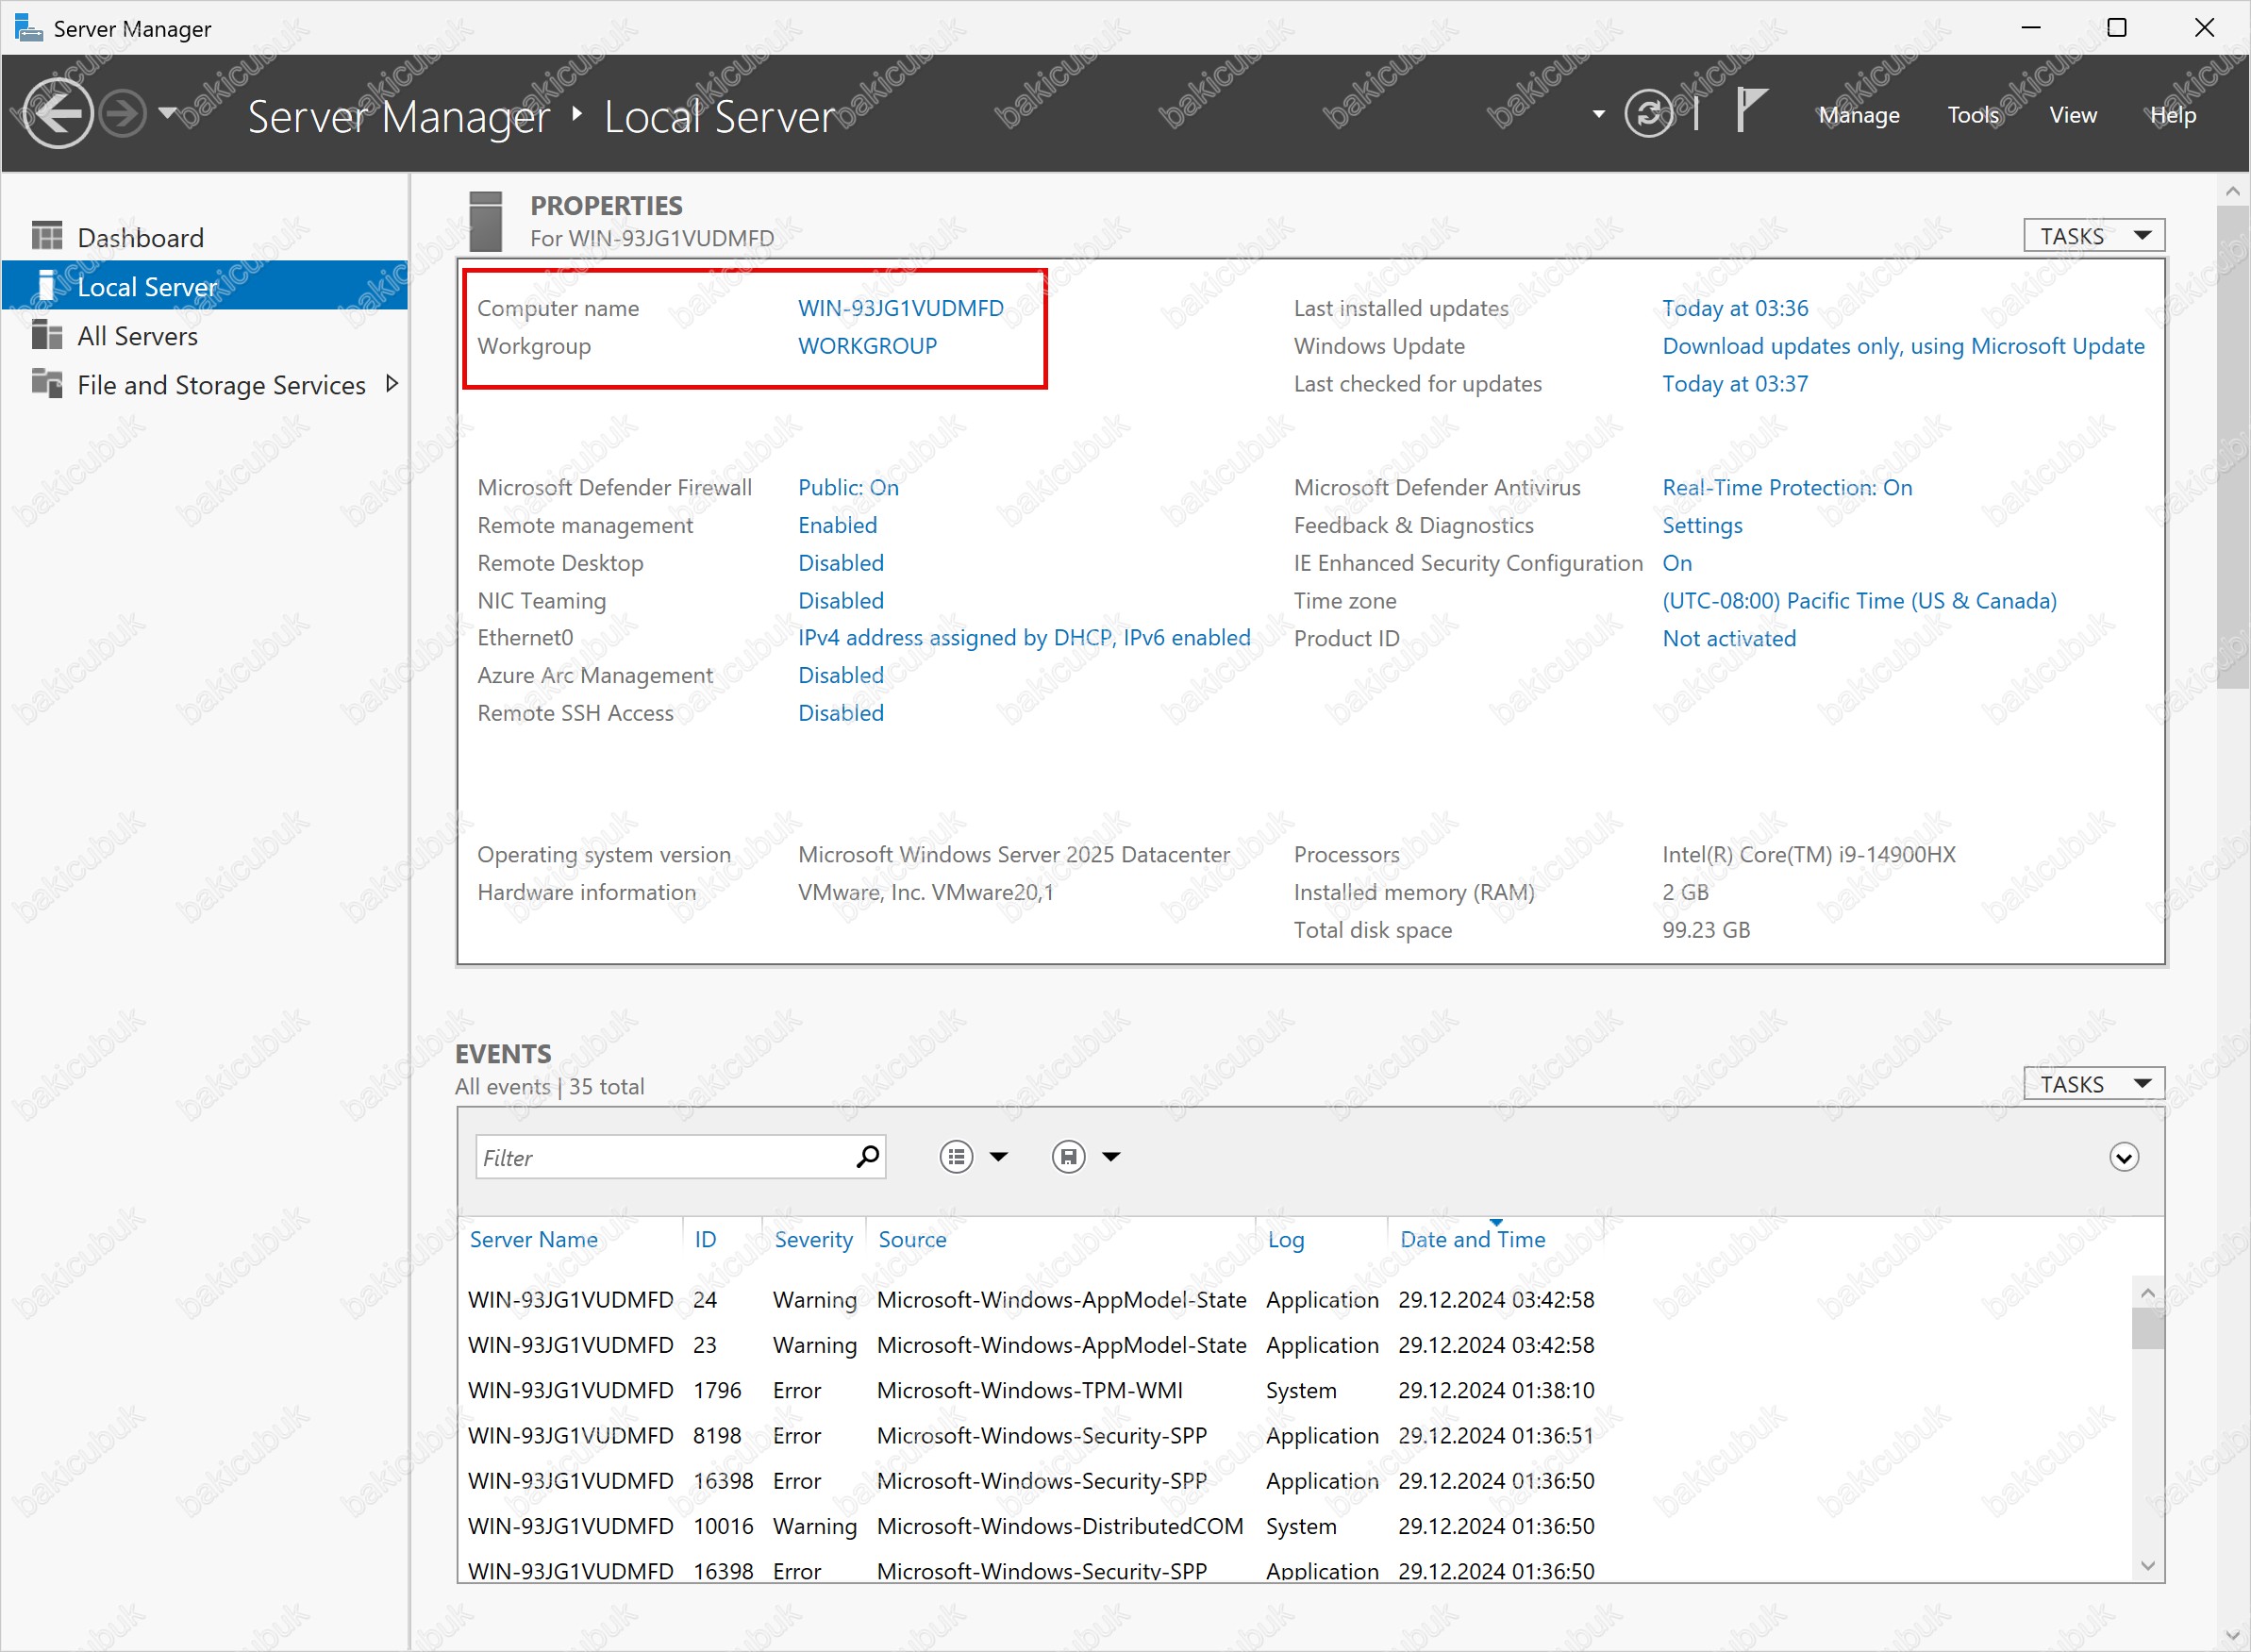The width and height of the screenshot is (2251, 1652).
Task: Open the Manage menu
Action: tap(1859, 115)
